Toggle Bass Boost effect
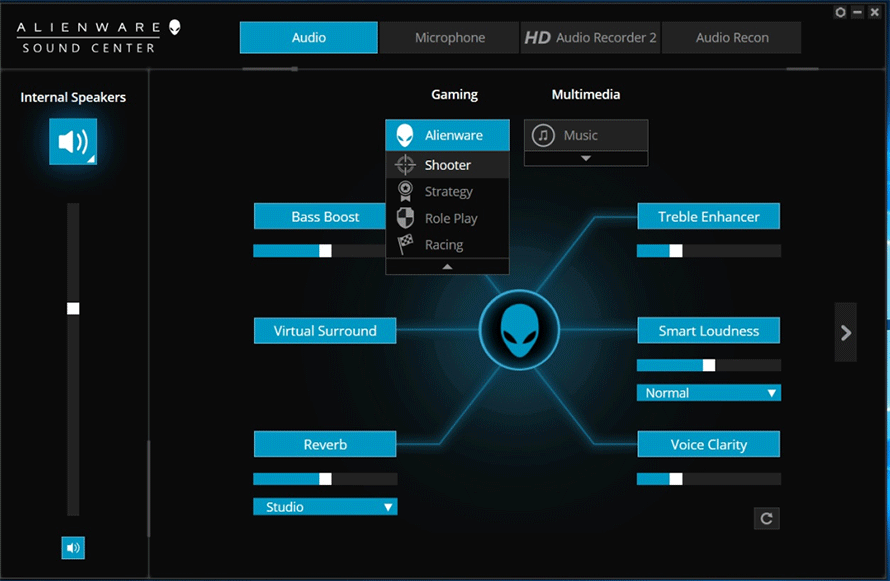Screen dimensions: 890x581 [320, 216]
